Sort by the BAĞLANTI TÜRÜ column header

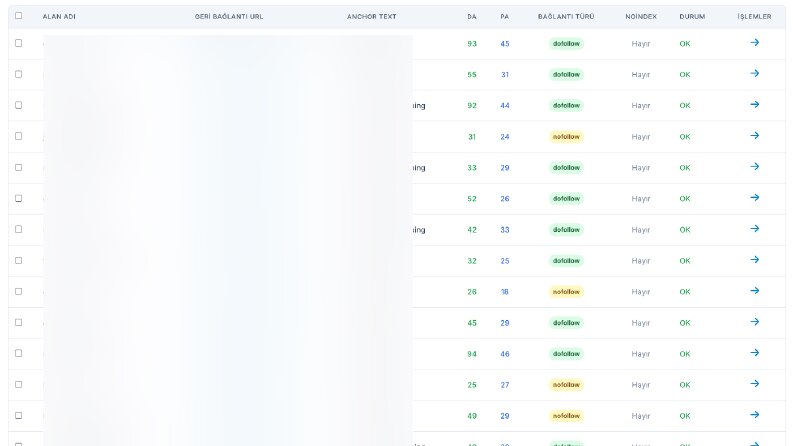point(566,17)
